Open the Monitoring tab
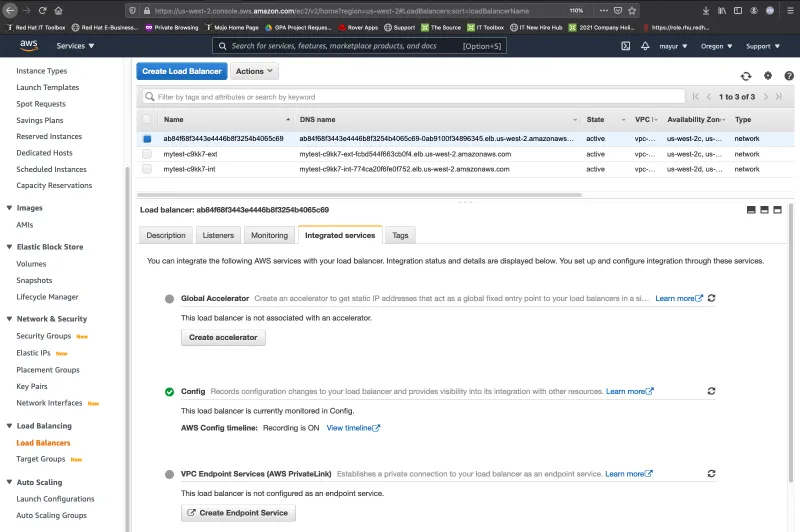The image size is (800, 532). [269, 235]
